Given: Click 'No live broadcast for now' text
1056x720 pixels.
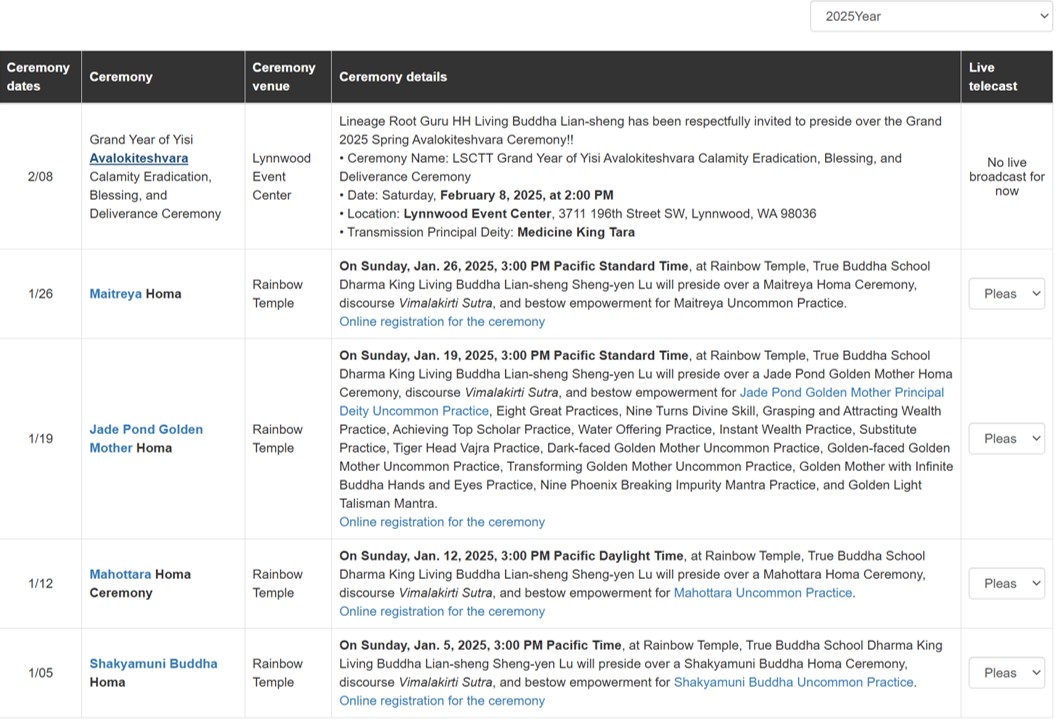Looking at the screenshot, I should pyautogui.click(x=1007, y=176).
